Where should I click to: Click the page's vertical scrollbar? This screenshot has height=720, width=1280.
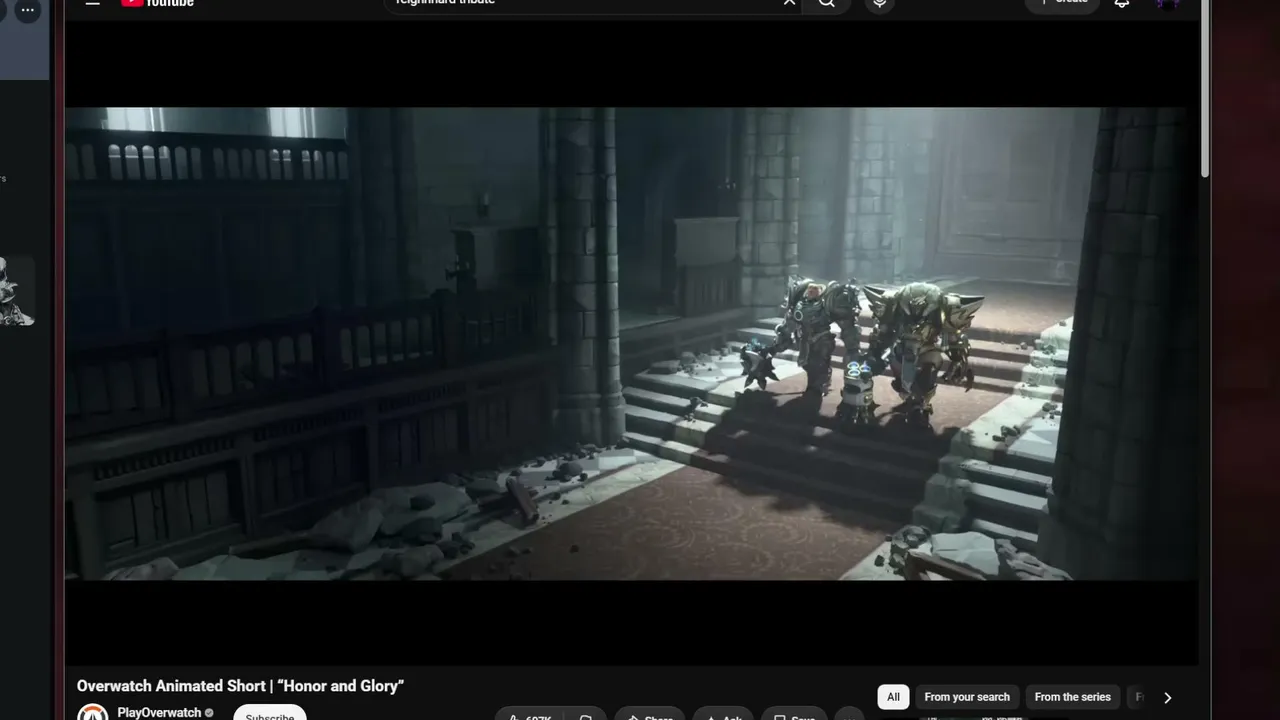(1205, 90)
